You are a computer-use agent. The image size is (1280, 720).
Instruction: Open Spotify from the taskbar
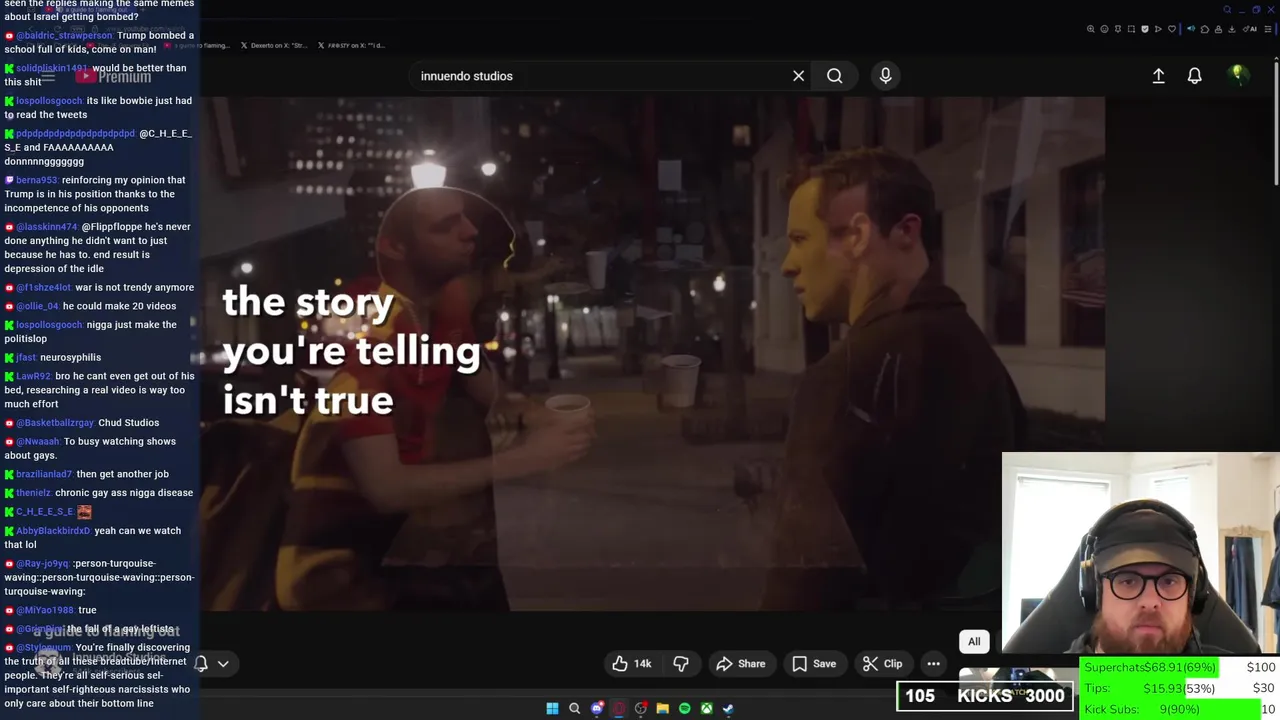point(684,708)
